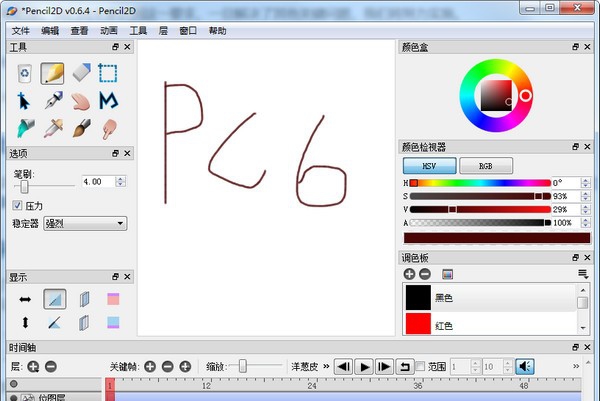Screen dimensions: 600x401
Task: Open the 帮助 menu
Action: (217, 31)
